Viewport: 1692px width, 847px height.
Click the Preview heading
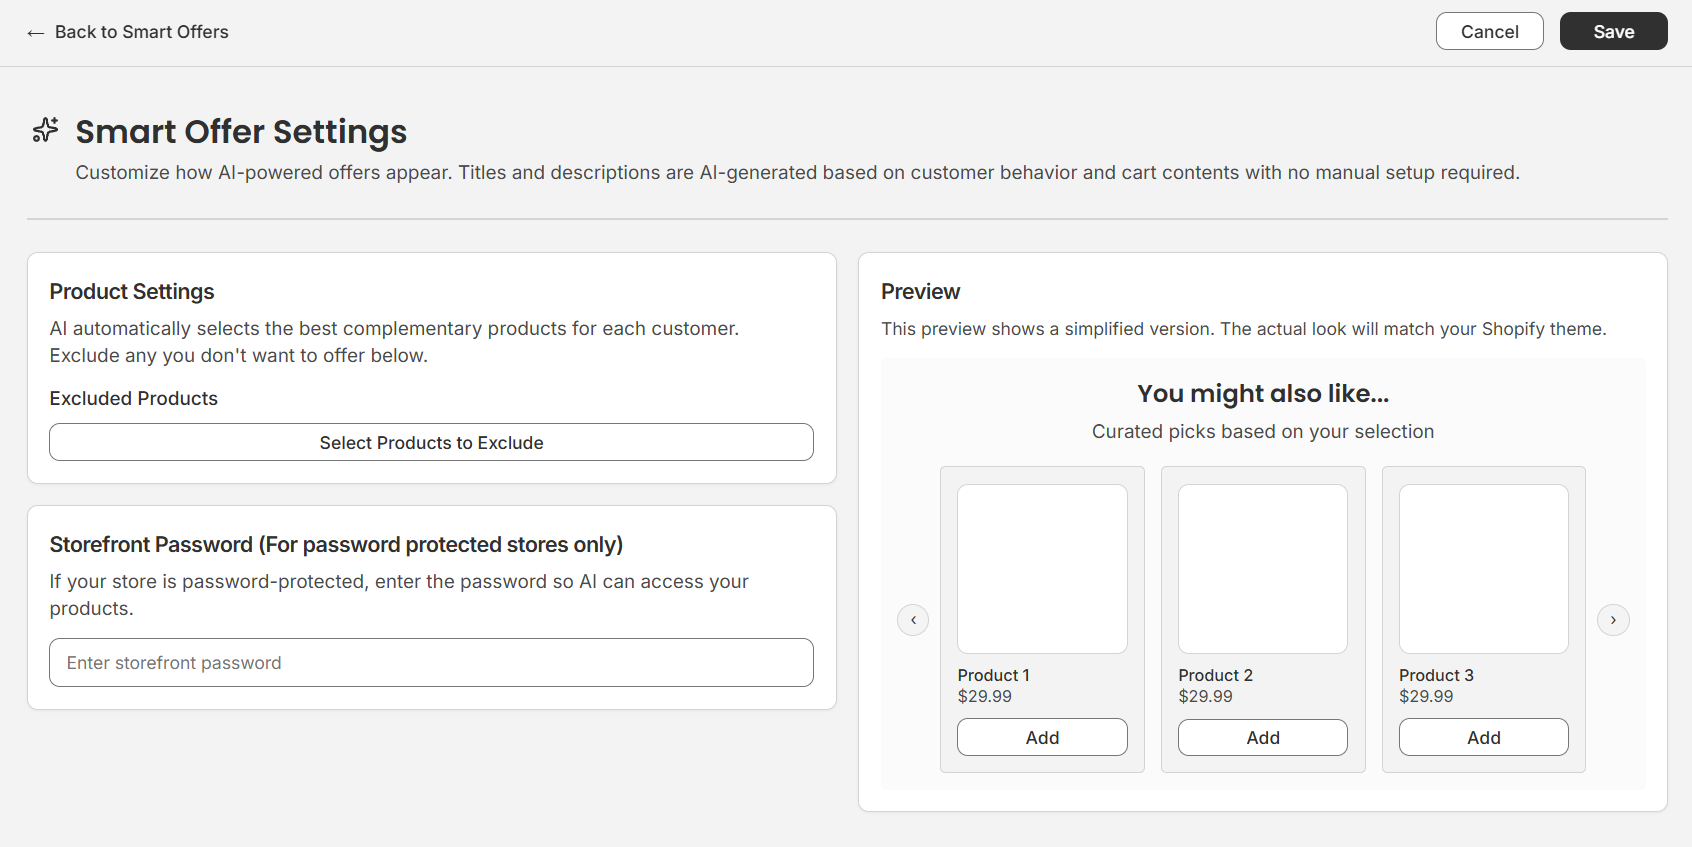(x=920, y=291)
